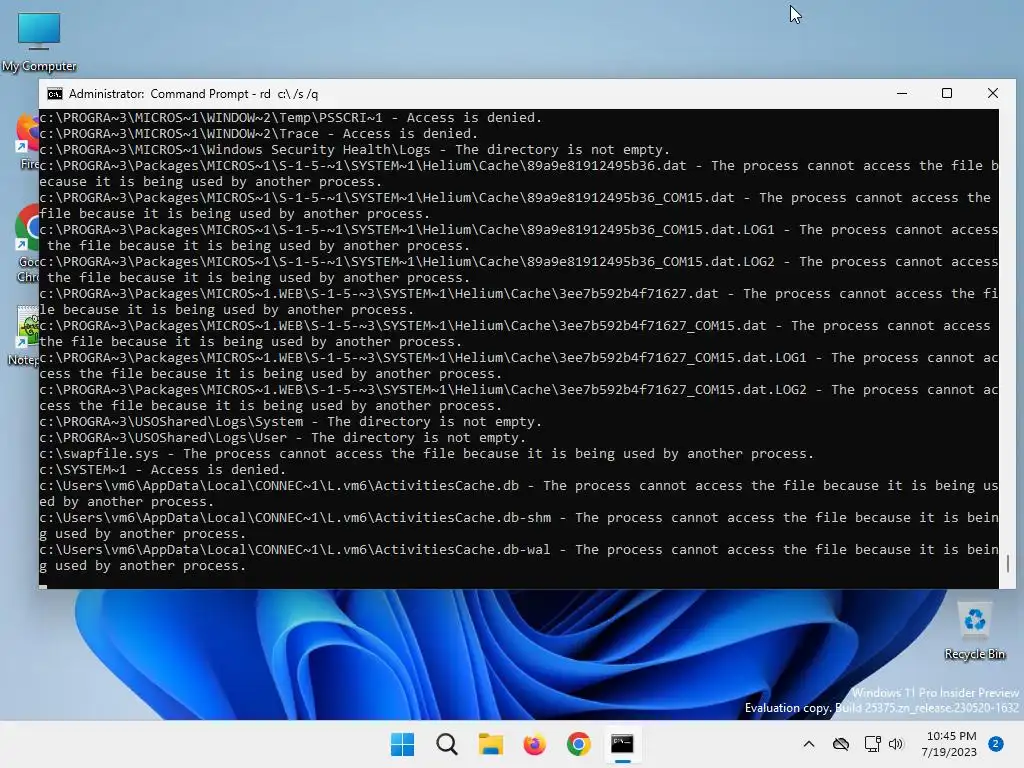
Task: Click the Command Prompt taskbar icon
Action: click(622, 744)
